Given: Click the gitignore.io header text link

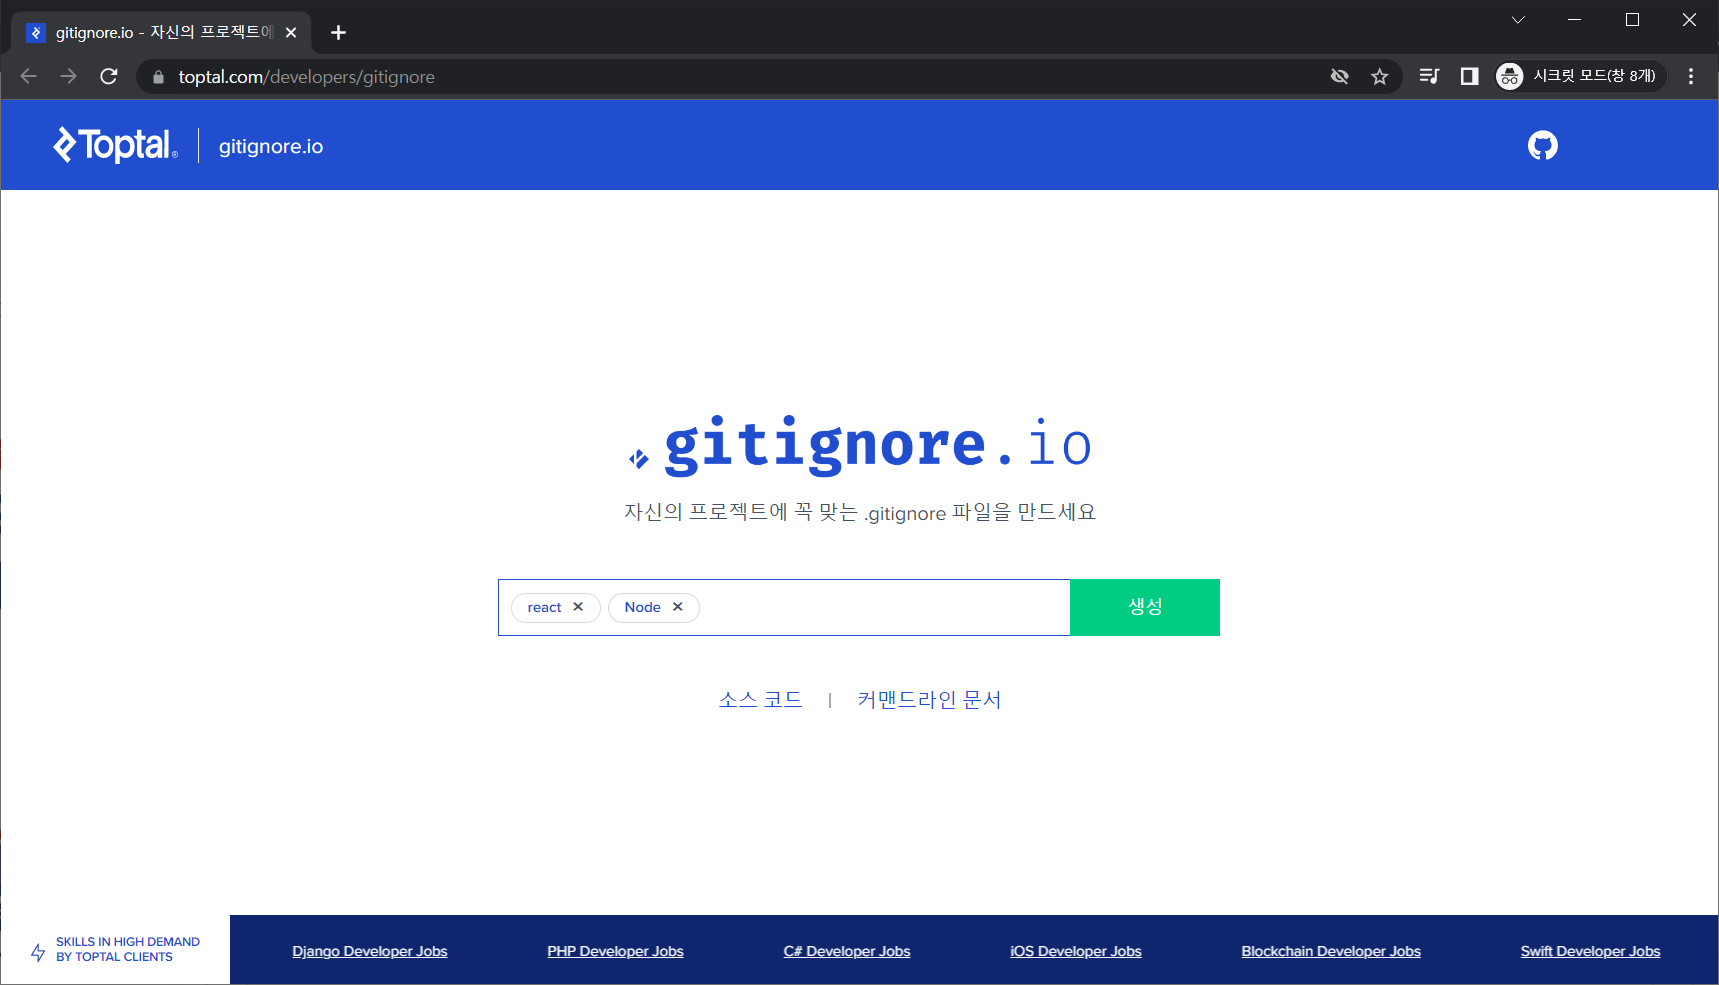Looking at the screenshot, I should click(271, 146).
